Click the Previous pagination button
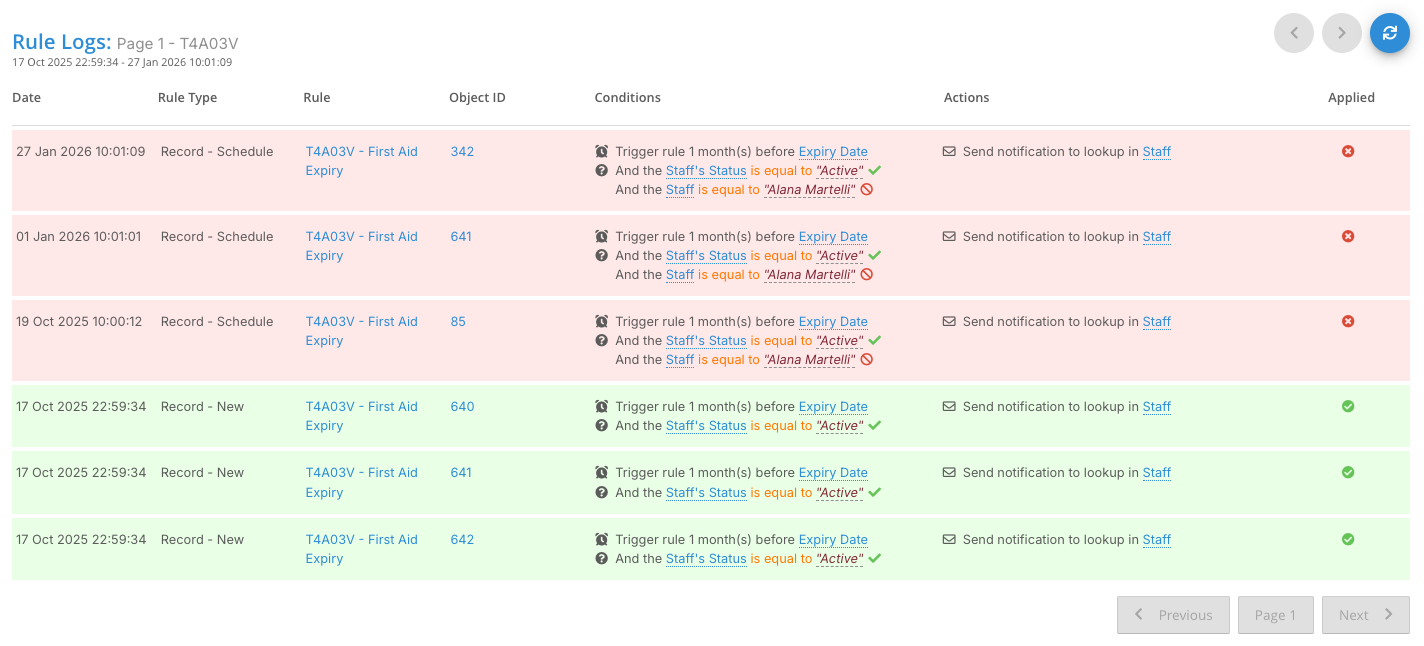1424x646 pixels. click(x=1173, y=615)
